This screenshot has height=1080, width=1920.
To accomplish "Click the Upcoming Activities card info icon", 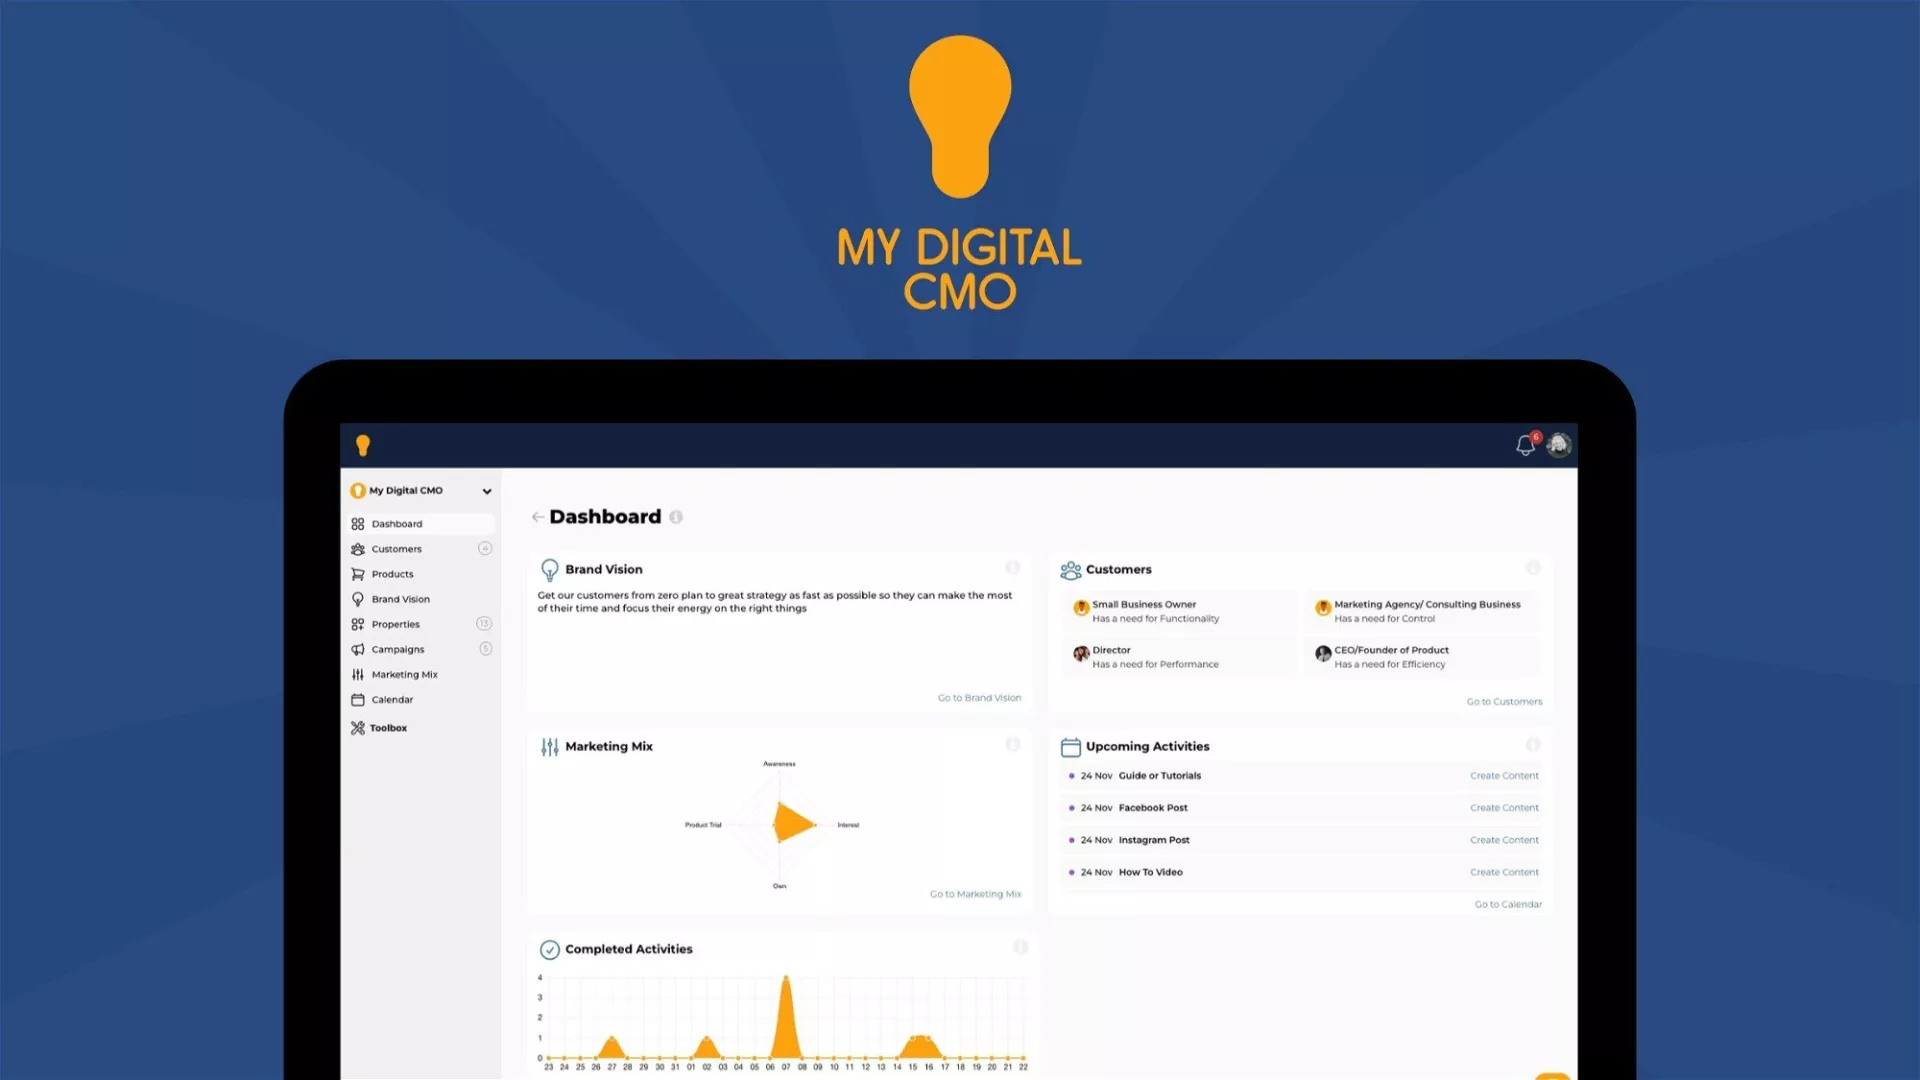I will coord(1533,745).
